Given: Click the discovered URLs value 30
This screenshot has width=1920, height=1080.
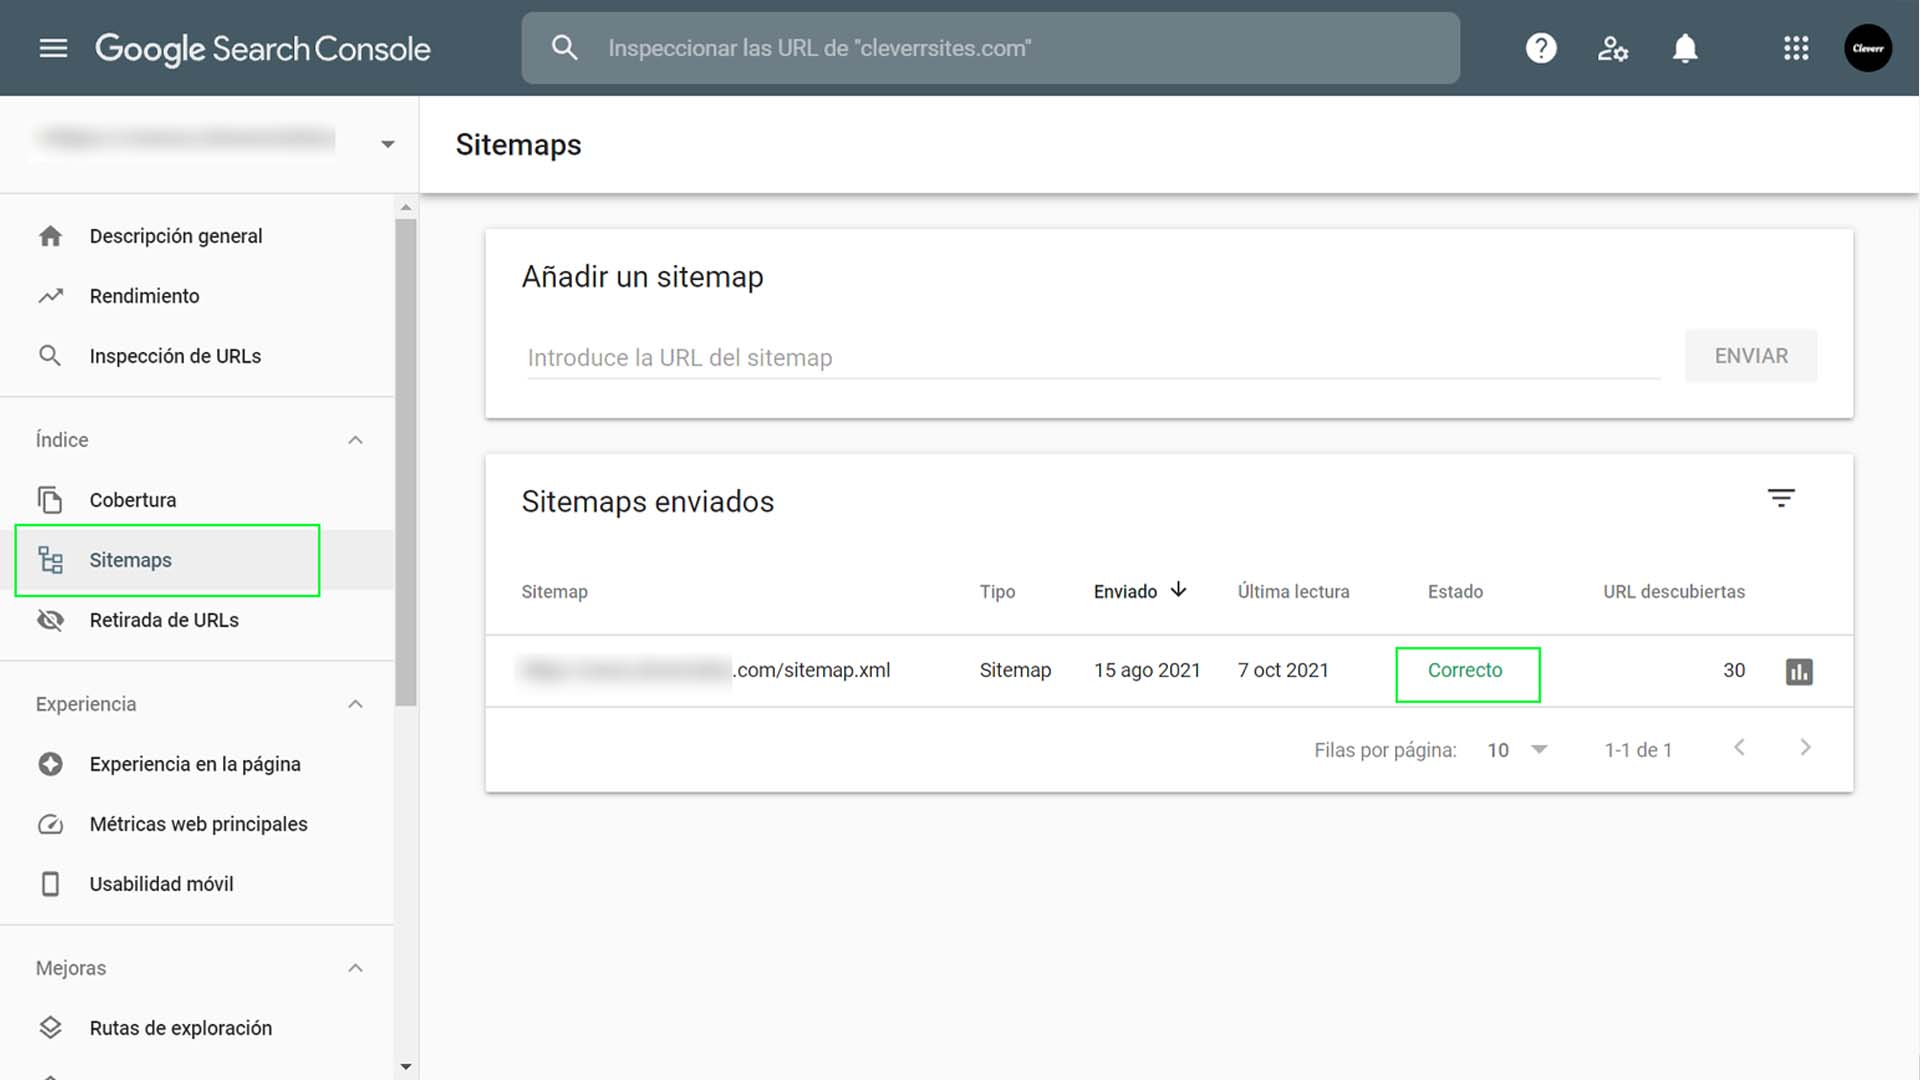Looking at the screenshot, I should click(1734, 670).
